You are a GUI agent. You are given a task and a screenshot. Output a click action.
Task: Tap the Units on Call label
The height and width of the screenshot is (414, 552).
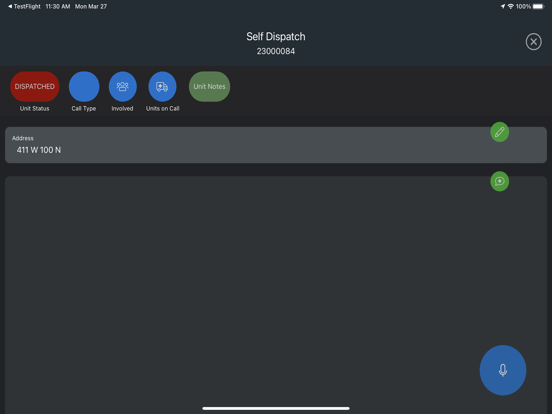163,108
